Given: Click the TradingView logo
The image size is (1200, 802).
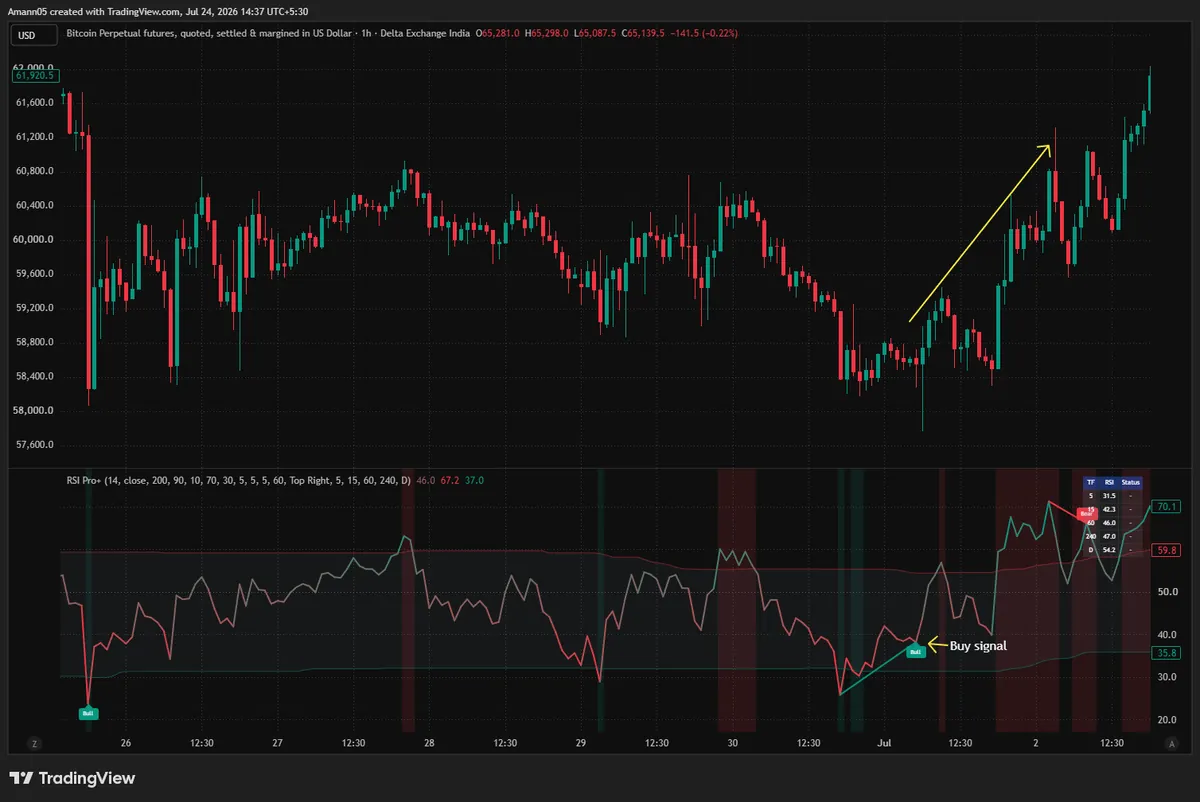Looking at the screenshot, I should coord(72,778).
